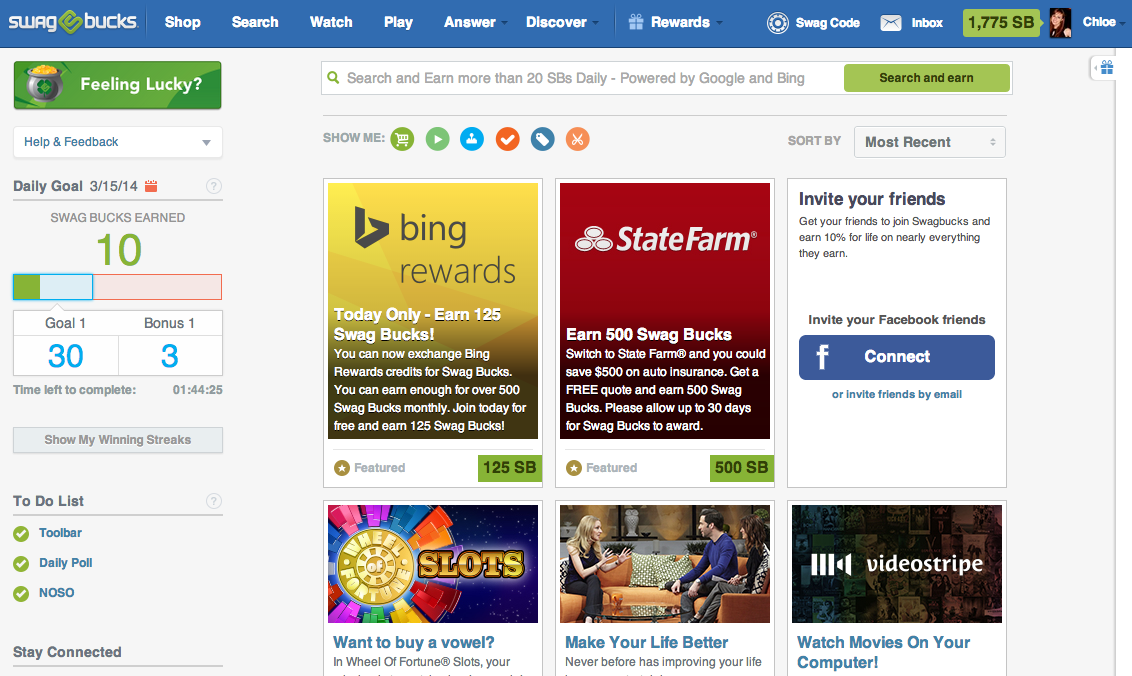Open the NOSO to-do link
The image size is (1132, 676).
57,593
